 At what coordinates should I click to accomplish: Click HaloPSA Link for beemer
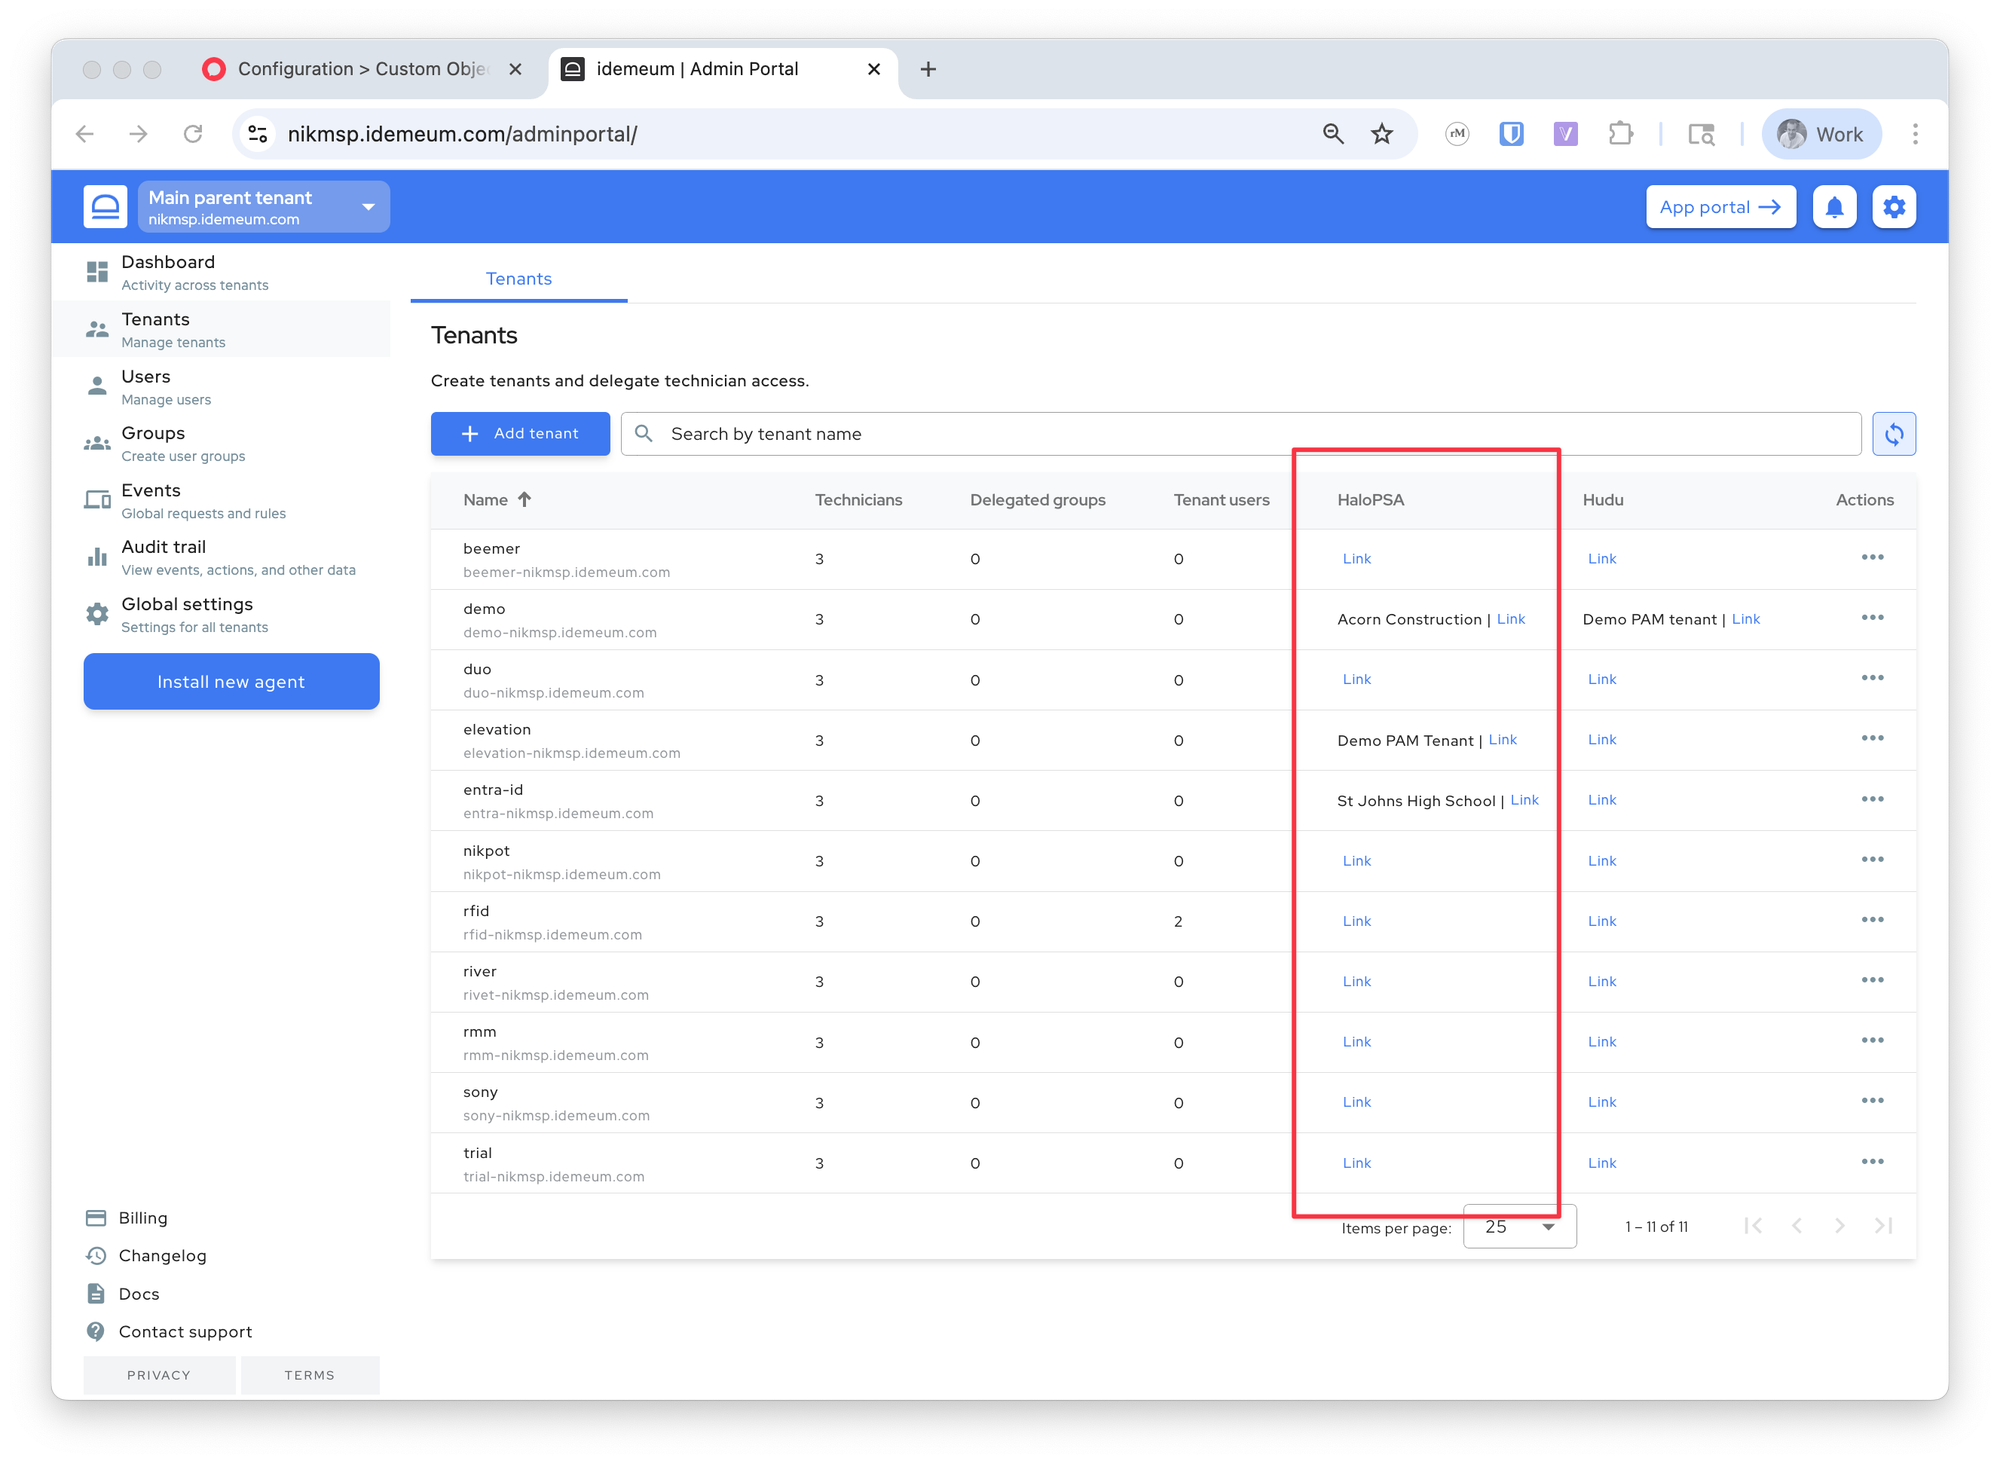1356,558
